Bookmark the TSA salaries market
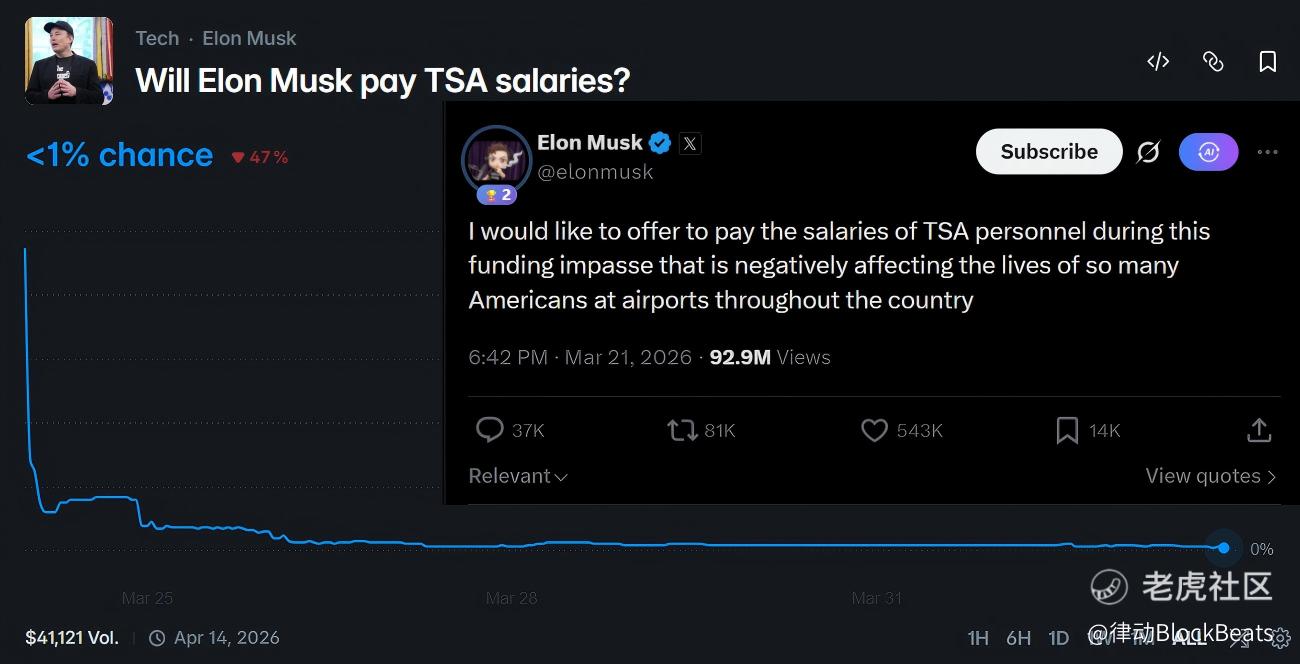This screenshot has width=1300, height=664. coord(1267,62)
